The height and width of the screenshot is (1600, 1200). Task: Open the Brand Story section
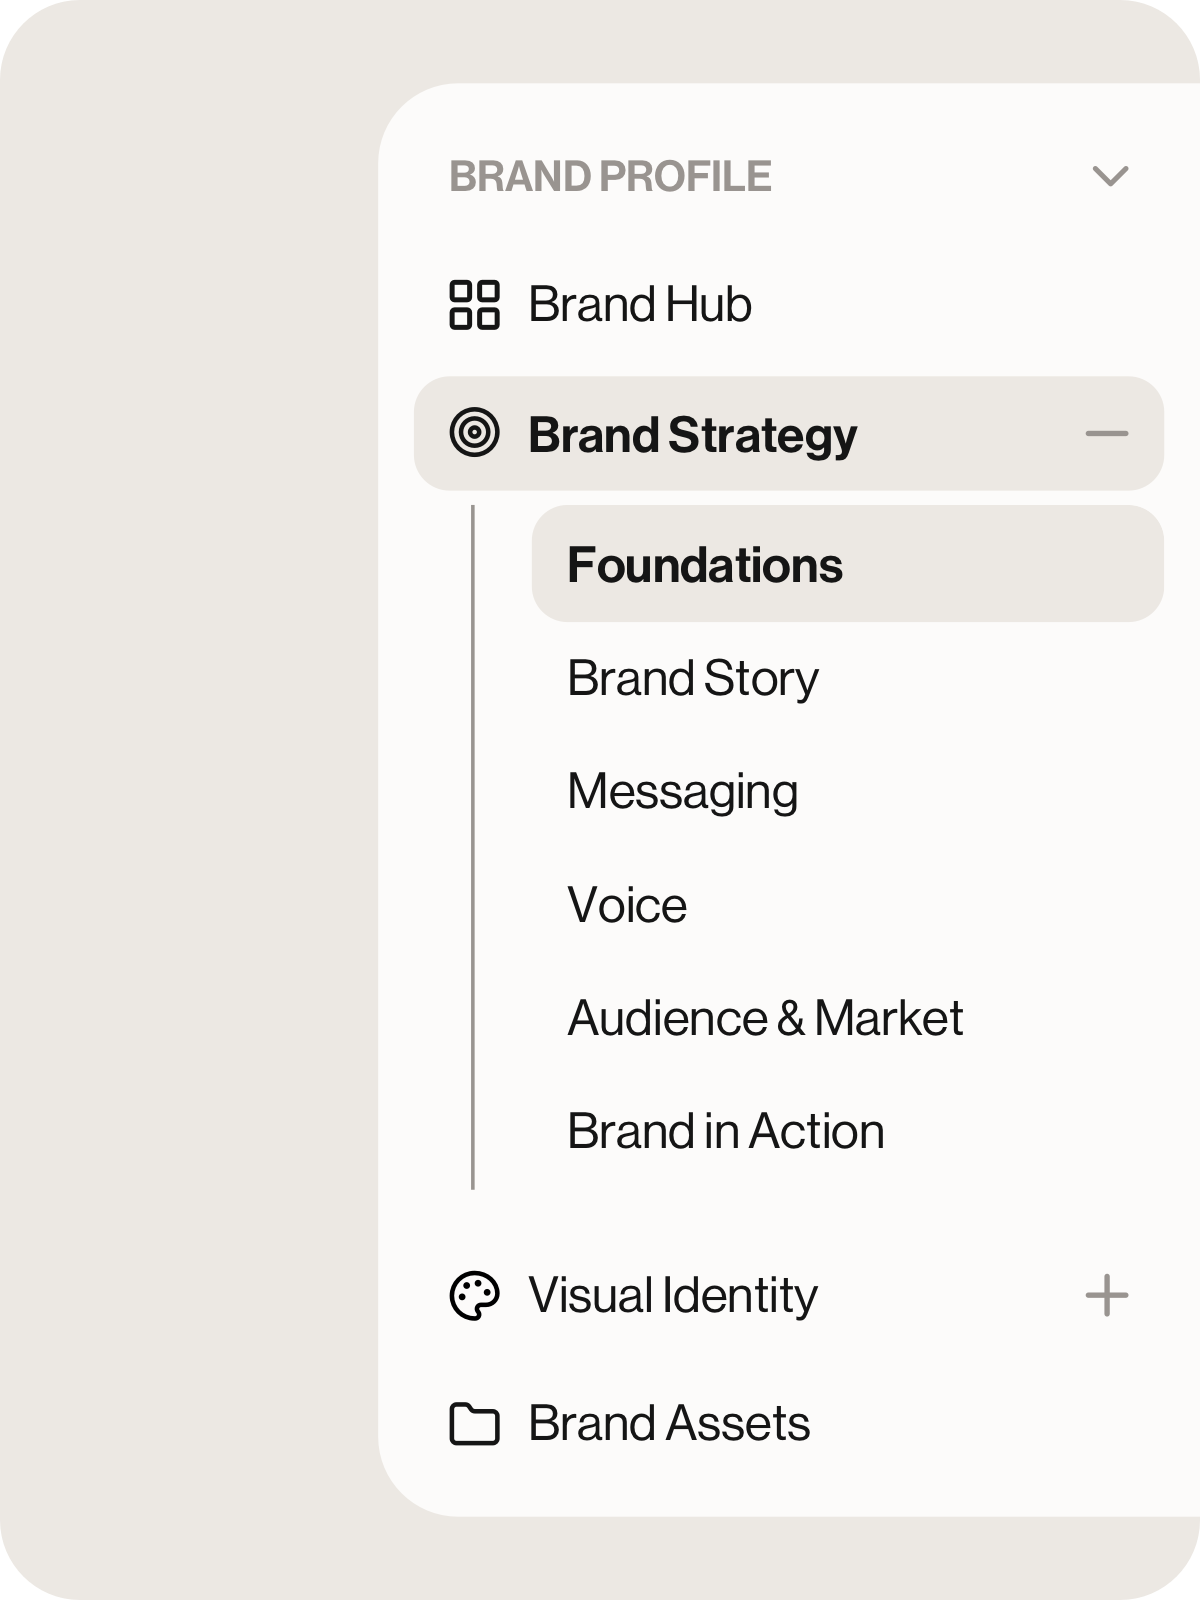(x=692, y=677)
